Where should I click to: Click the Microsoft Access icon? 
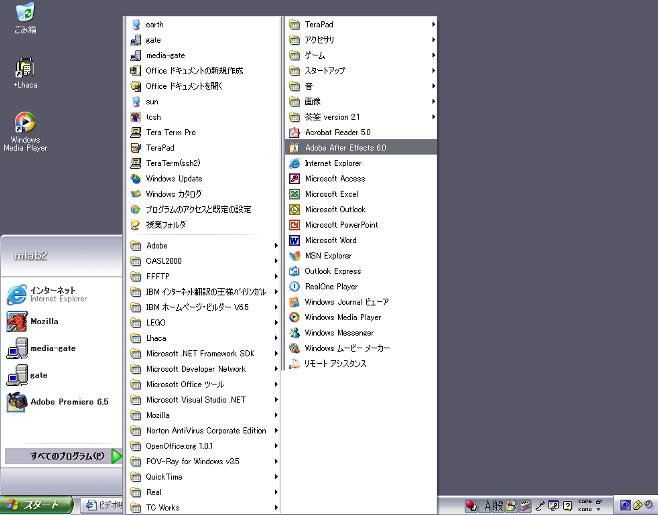coord(295,178)
